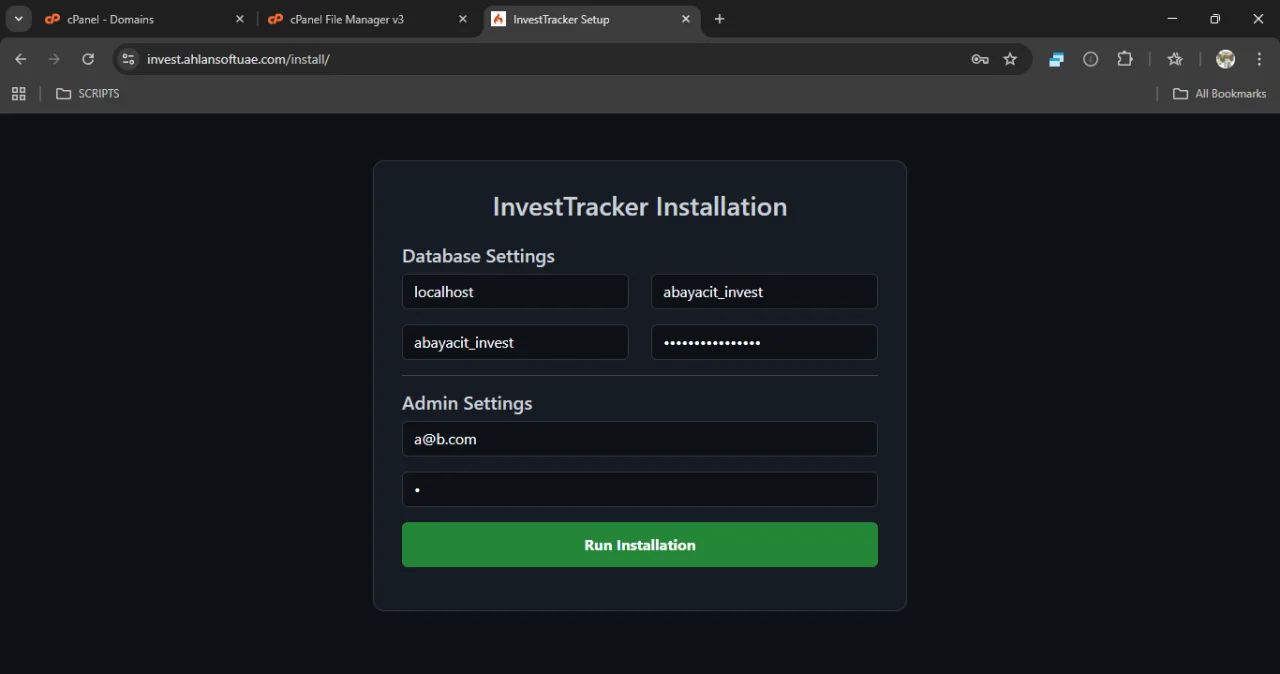Close the InvestTracker Setup tab
Screen dimensions: 1280x674
[686, 19]
